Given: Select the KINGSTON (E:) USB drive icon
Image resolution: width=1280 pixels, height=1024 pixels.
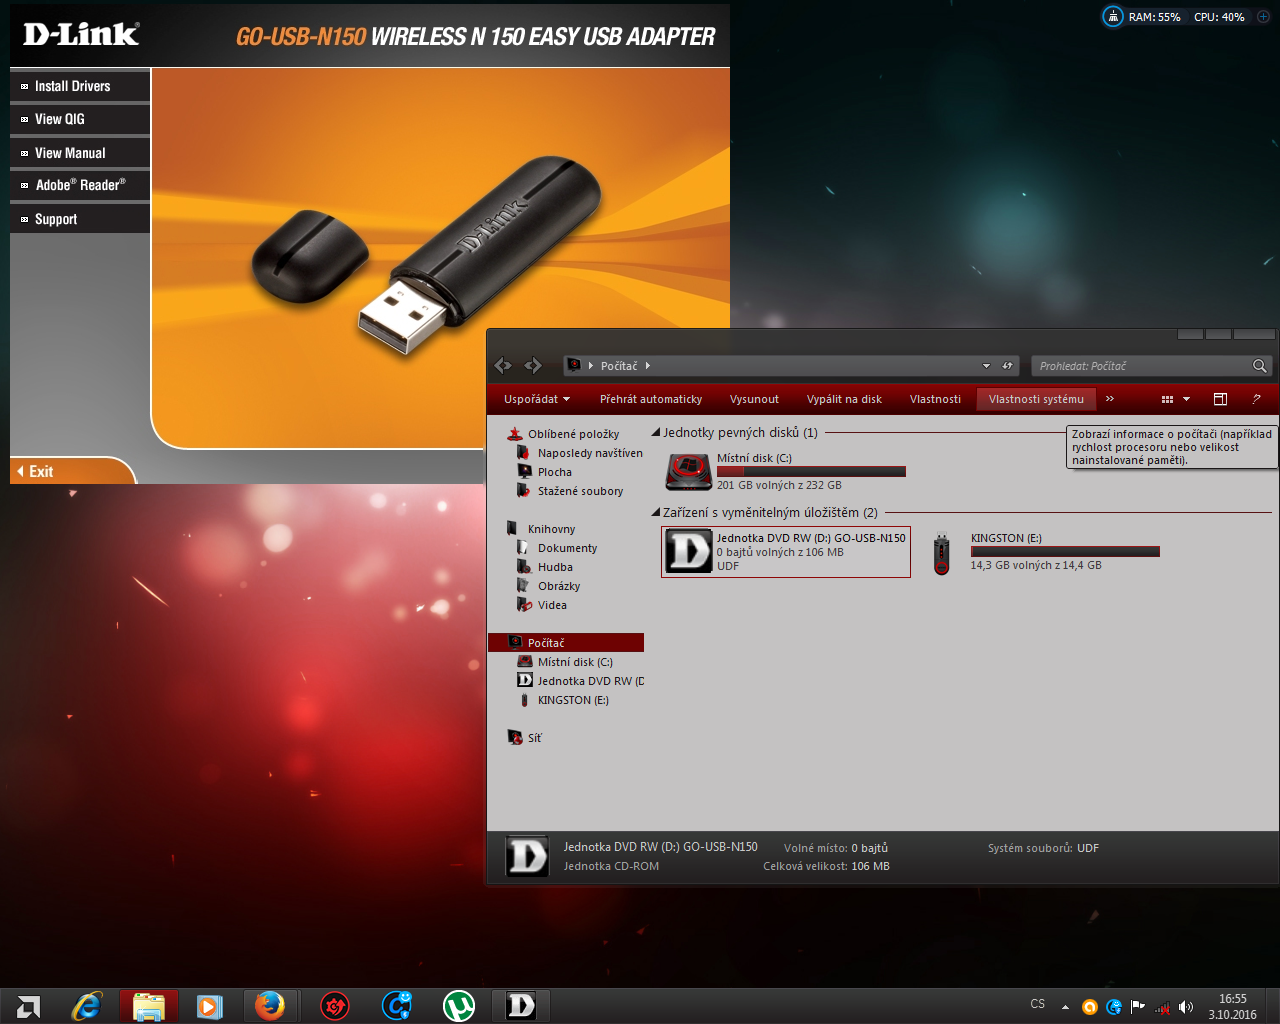Looking at the screenshot, I should [x=941, y=554].
